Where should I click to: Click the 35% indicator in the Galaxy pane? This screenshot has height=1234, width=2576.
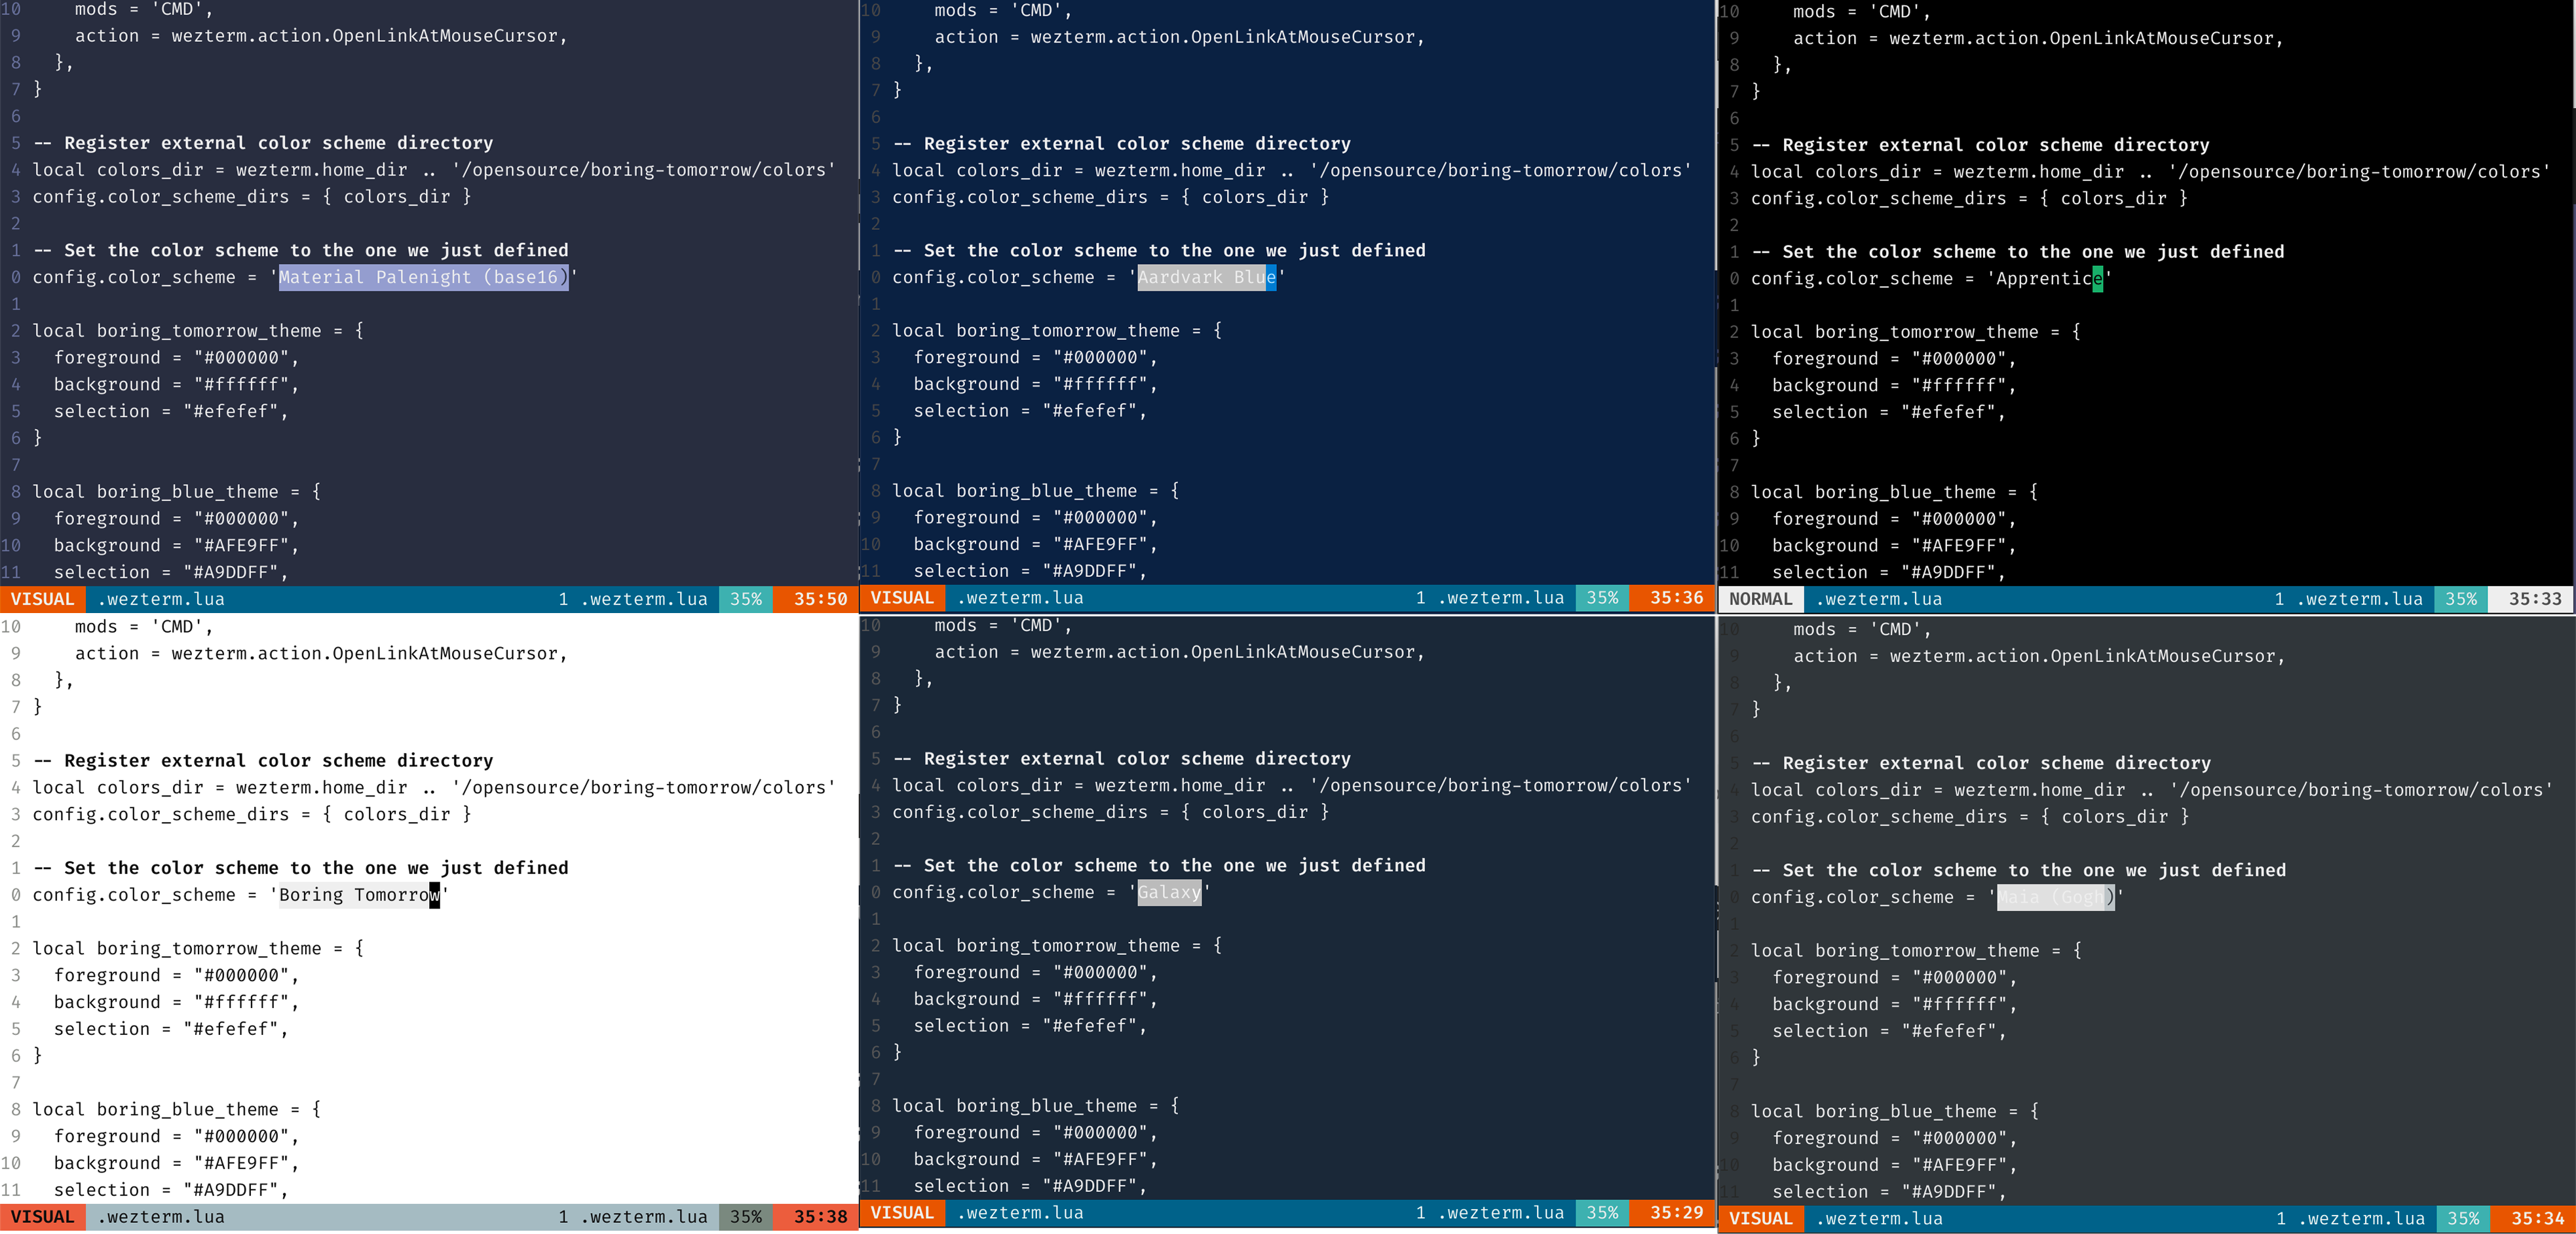(x=1602, y=1213)
